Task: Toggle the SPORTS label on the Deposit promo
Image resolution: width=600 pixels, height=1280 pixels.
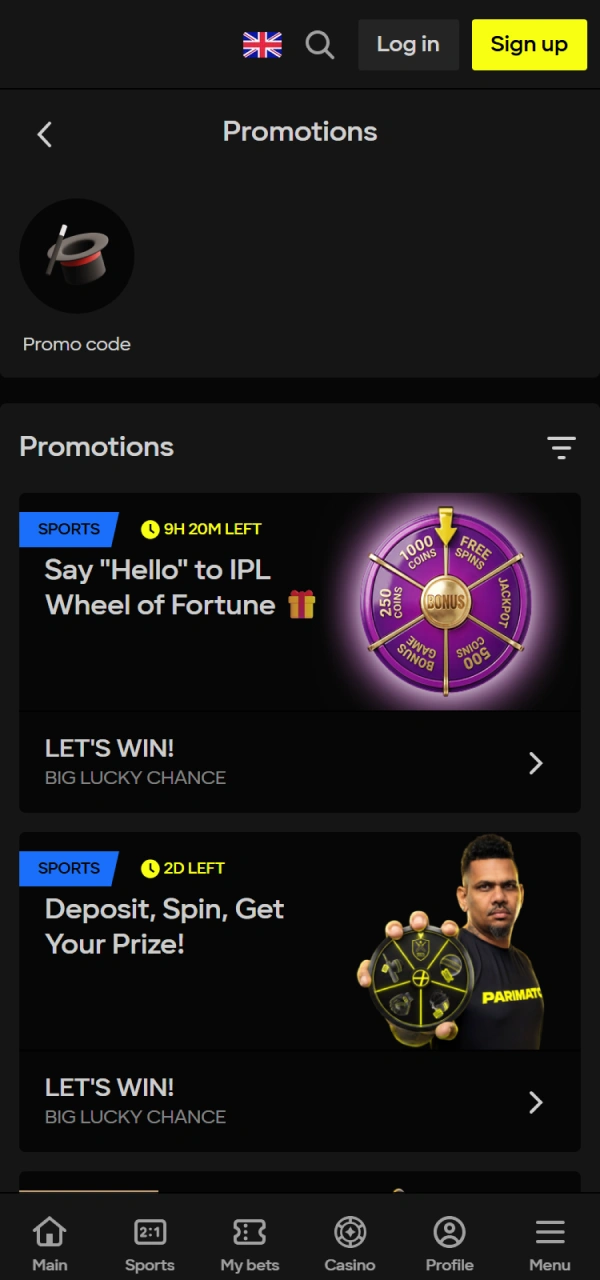Action: coord(68,868)
